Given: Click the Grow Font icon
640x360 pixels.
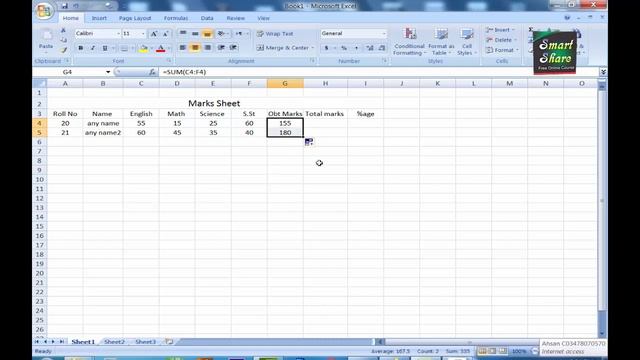Looking at the screenshot, I should [153, 34].
